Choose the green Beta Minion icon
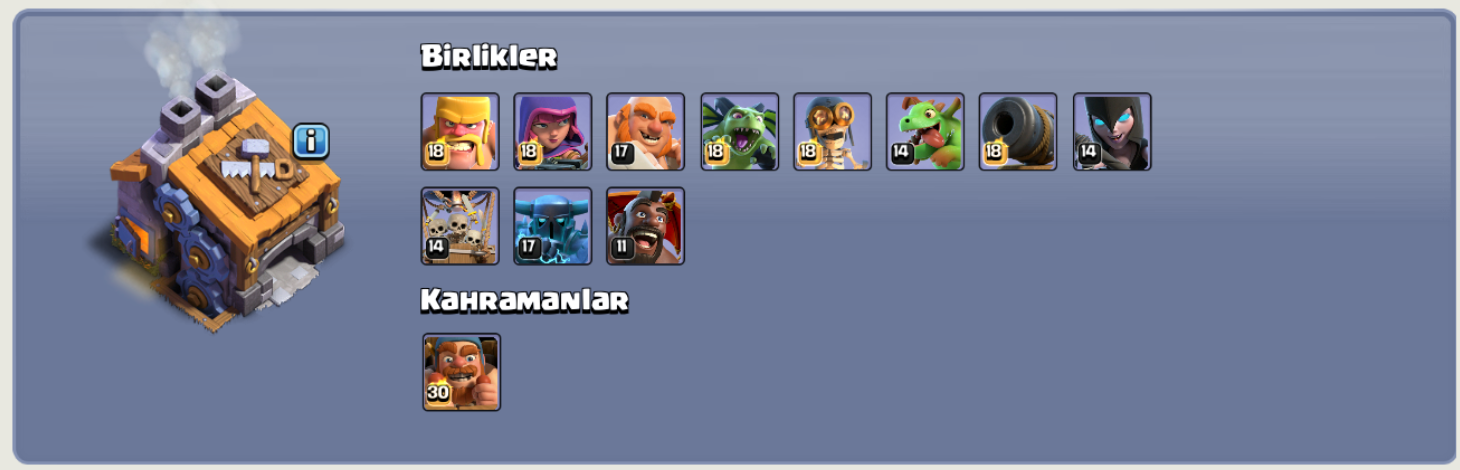The image size is (1460, 470). (740, 132)
